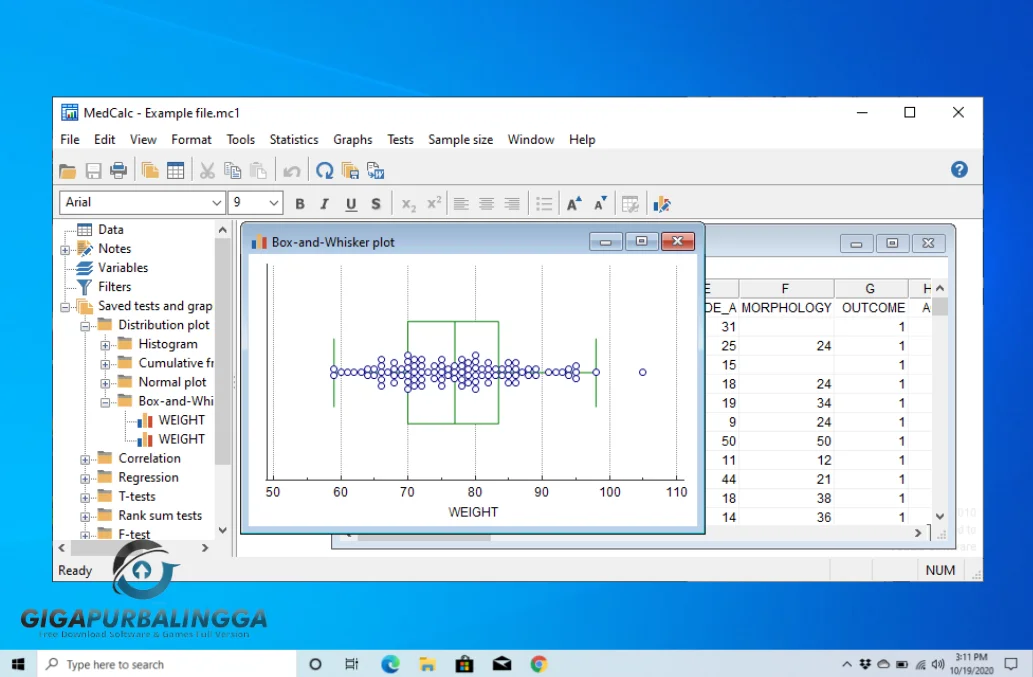Select Filters in the contents tree
Viewport: 1033px width, 677px height.
click(115, 286)
